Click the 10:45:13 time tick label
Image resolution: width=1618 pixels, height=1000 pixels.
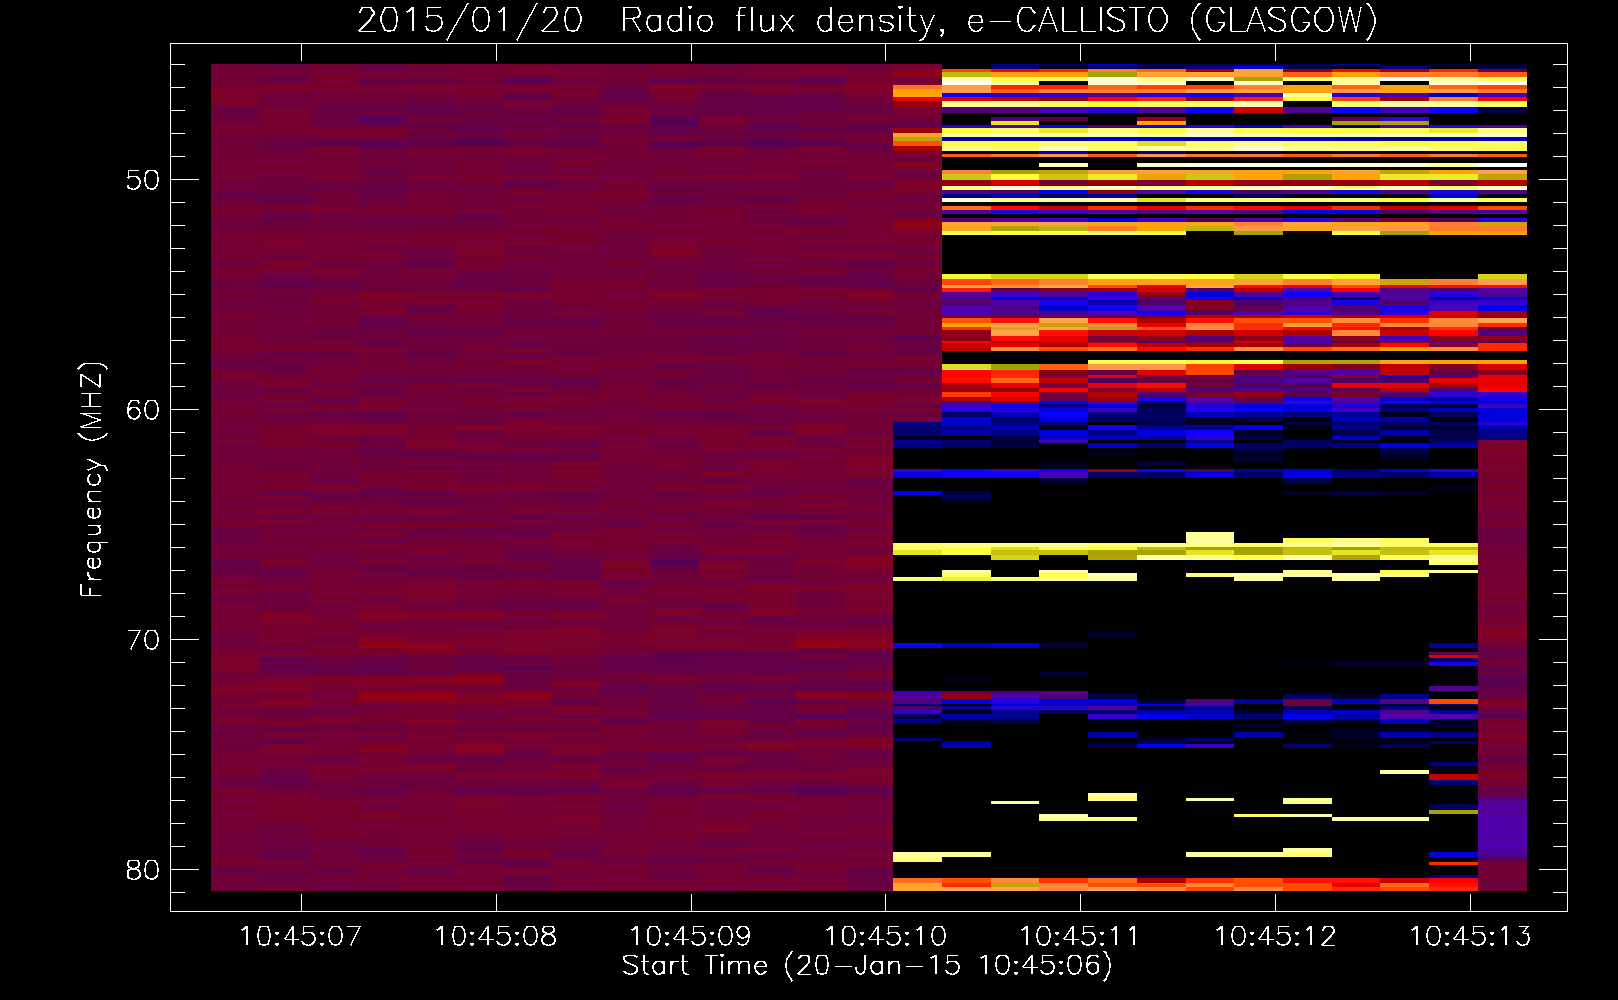point(1470,937)
